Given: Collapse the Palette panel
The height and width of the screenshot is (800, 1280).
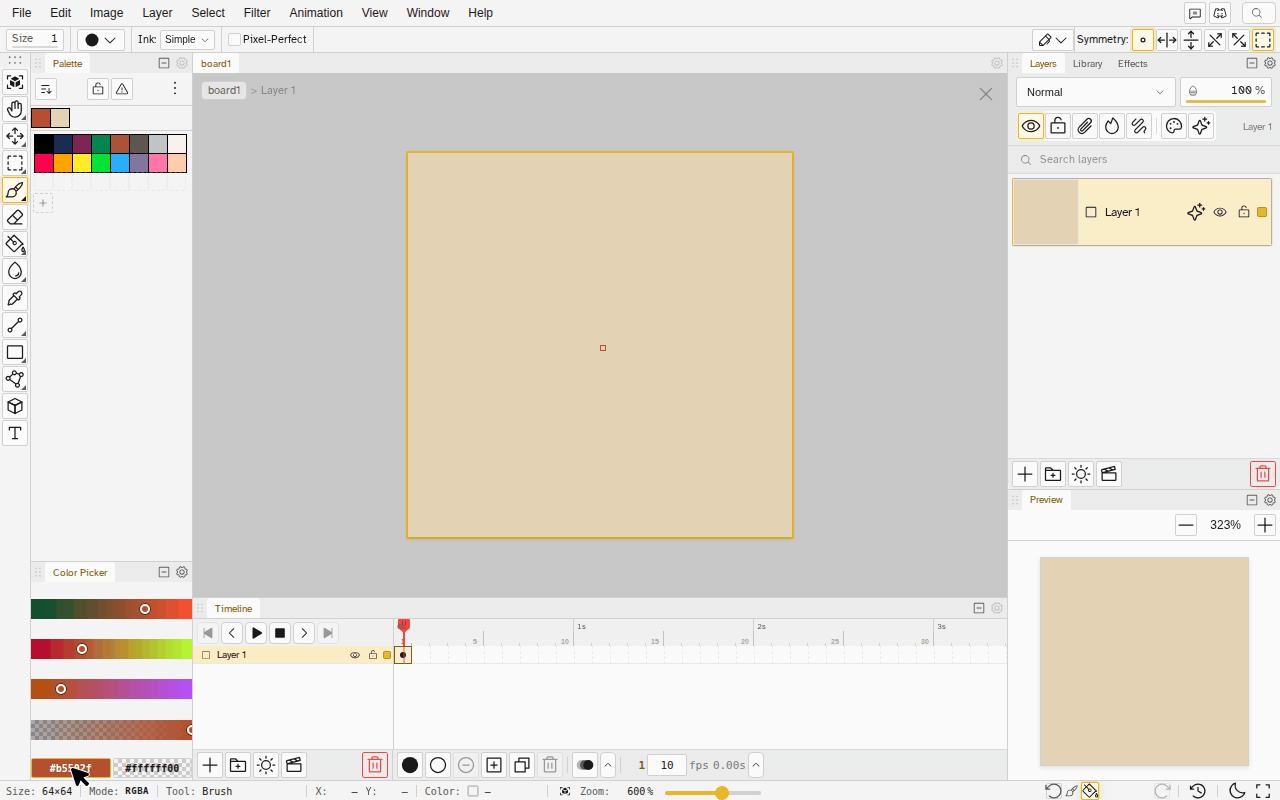Looking at the screenshot, I should click(x=164, y=63).
